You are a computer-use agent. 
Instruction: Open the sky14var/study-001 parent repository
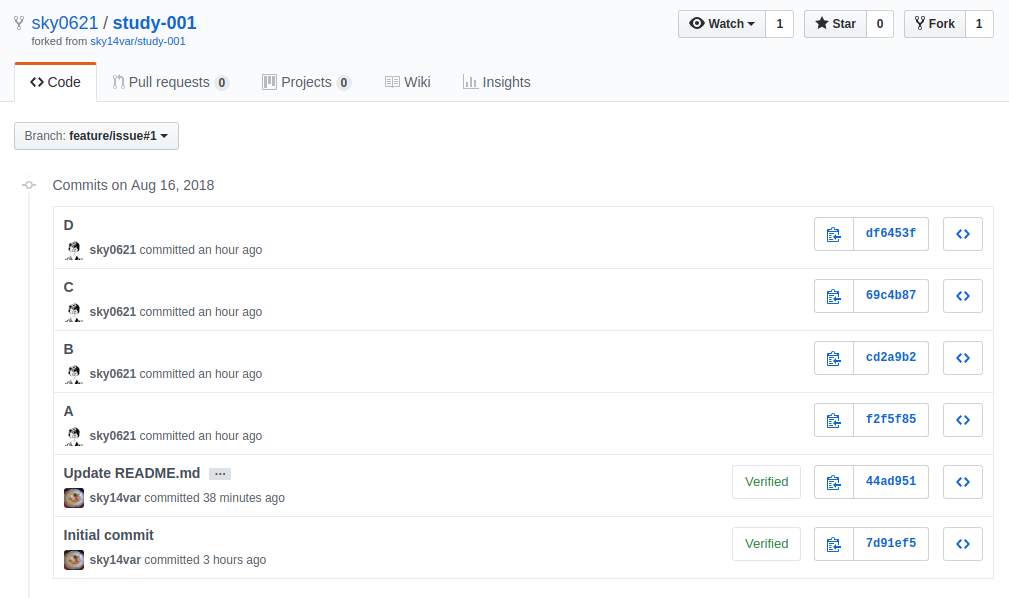(138, 41)
